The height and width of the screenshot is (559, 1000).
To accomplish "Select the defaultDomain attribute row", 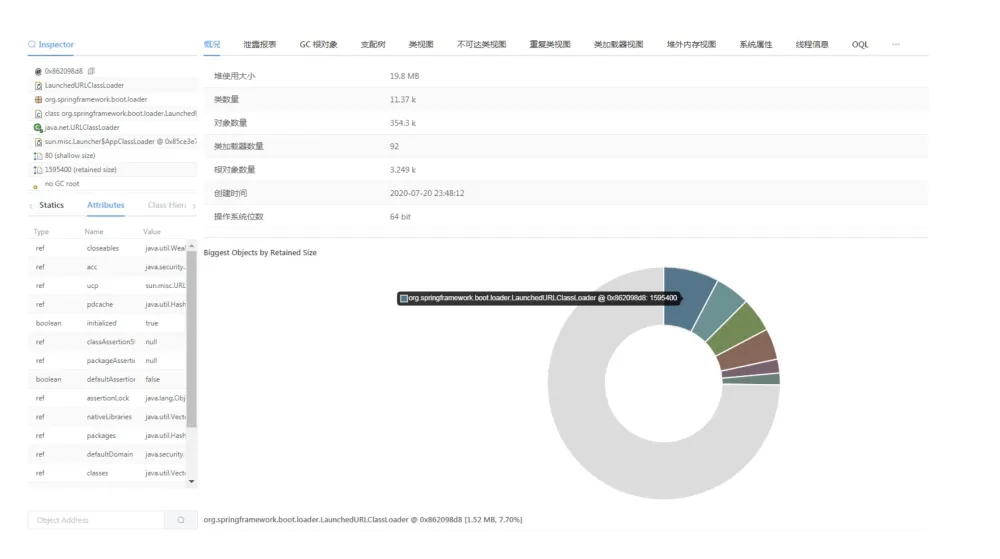I will tap(107, 454).
